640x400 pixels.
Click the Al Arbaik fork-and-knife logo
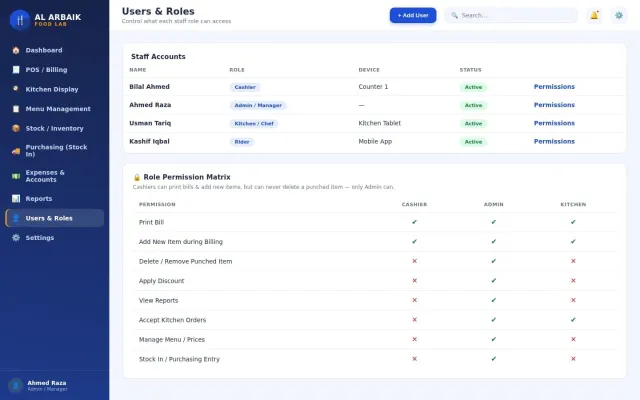(x=20, y=20)
